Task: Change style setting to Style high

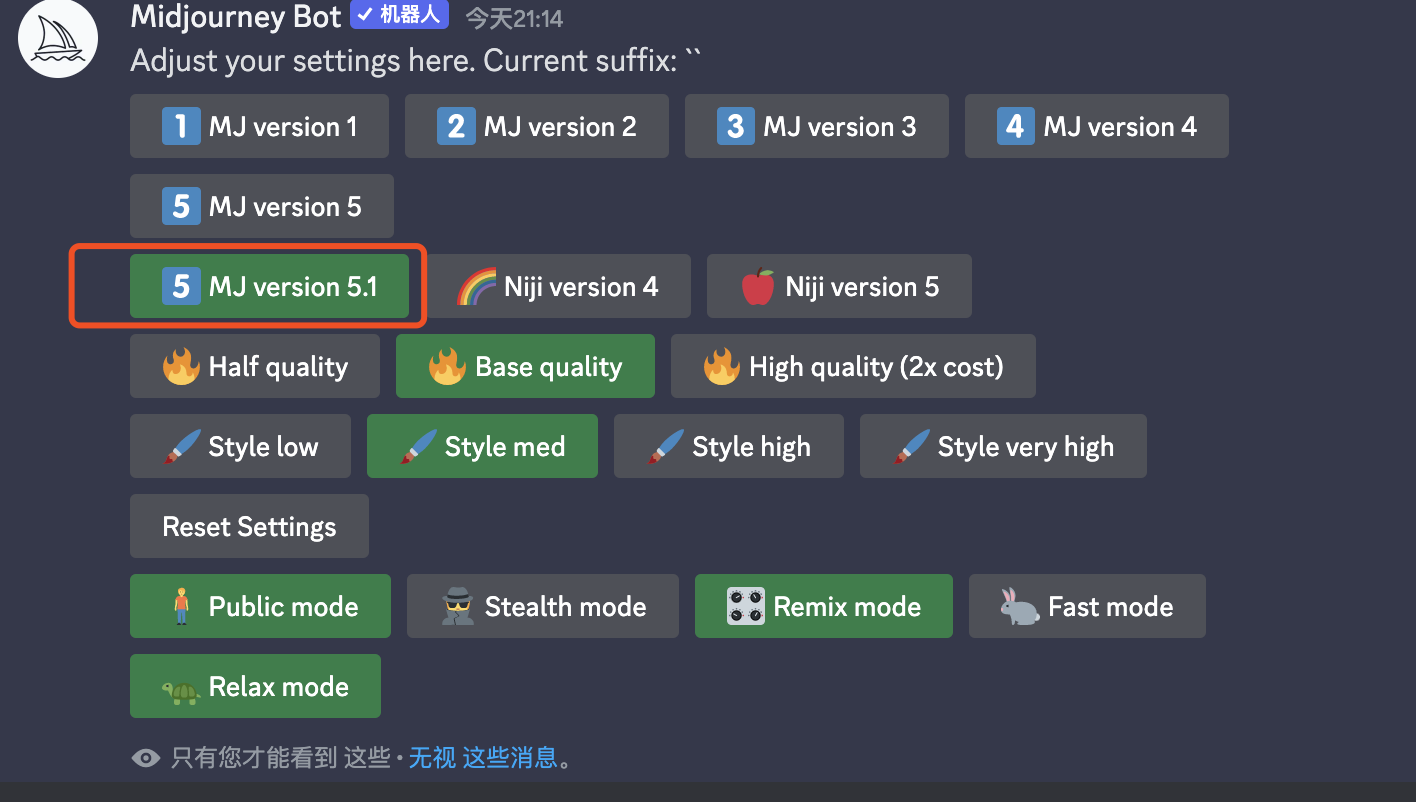Action: coord(728,446)
